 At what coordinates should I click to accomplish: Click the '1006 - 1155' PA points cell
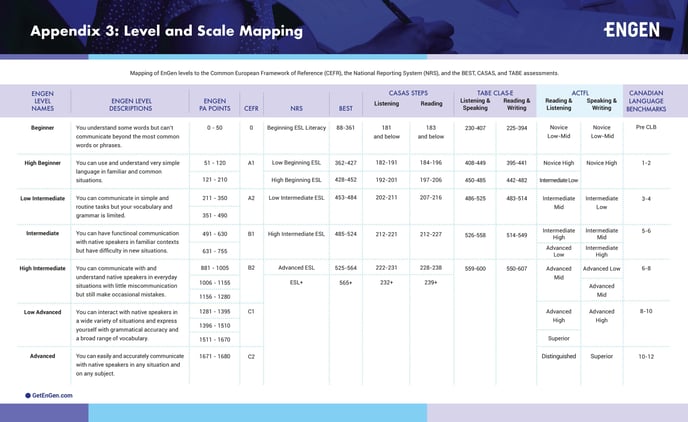pyautogui.click(x=215, y=283)
